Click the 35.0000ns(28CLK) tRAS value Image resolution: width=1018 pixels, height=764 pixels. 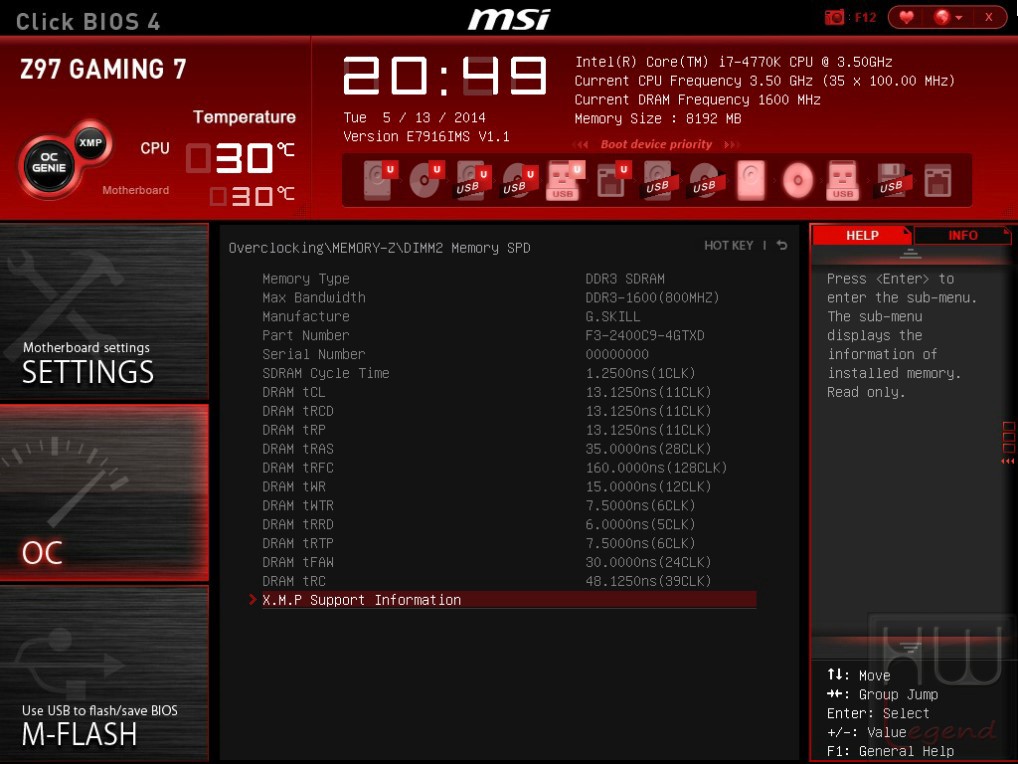click(649, 449)
